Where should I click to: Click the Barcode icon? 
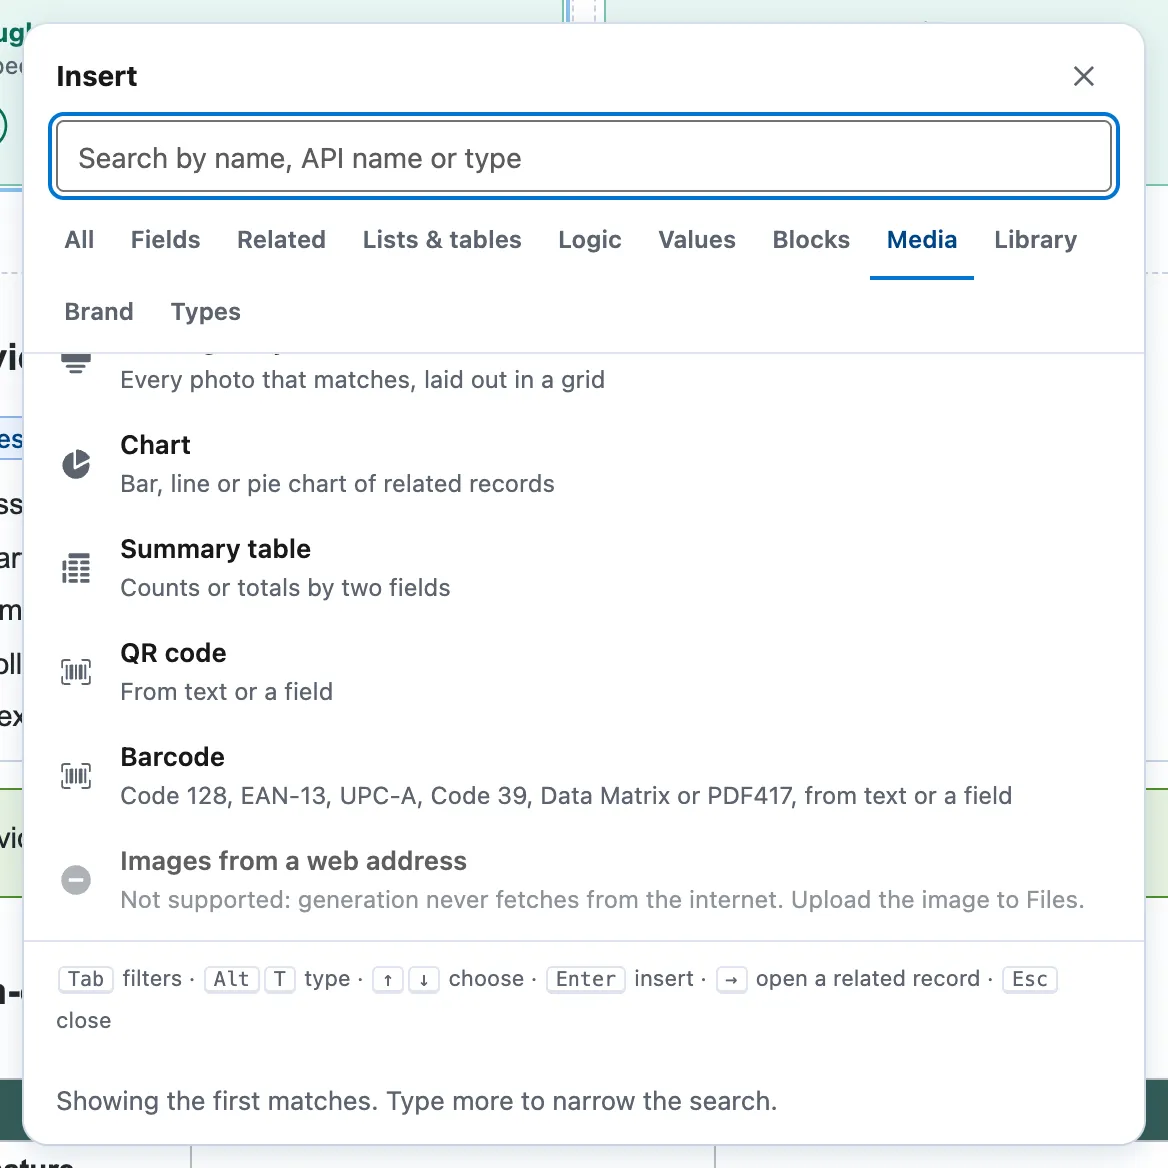tap(75, 776)
